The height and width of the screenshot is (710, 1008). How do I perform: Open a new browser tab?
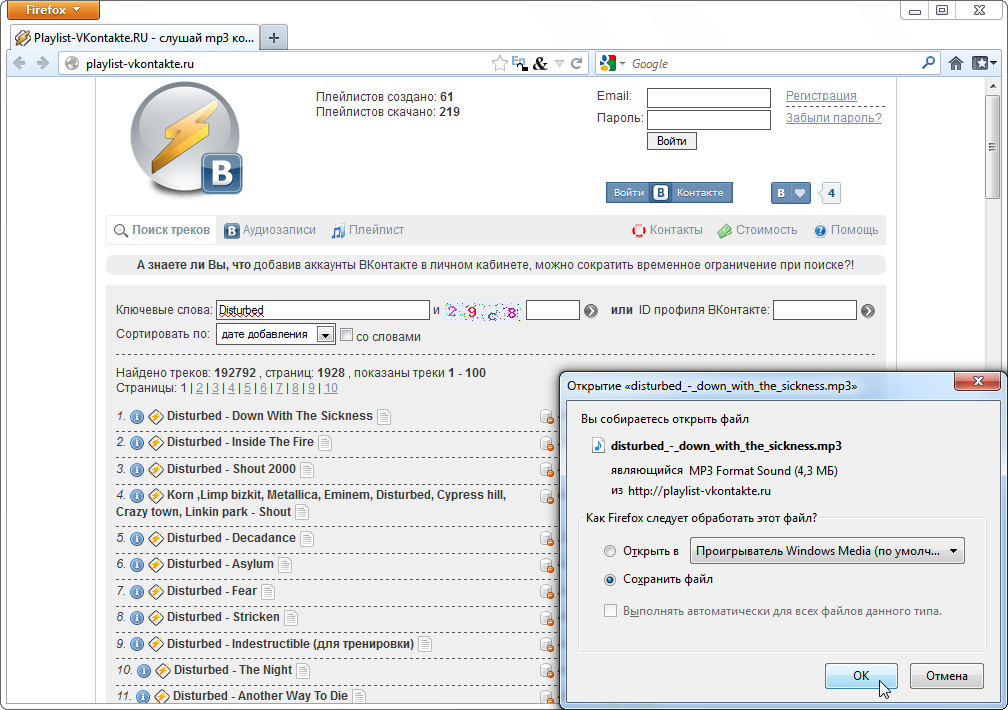pos(274,38)
